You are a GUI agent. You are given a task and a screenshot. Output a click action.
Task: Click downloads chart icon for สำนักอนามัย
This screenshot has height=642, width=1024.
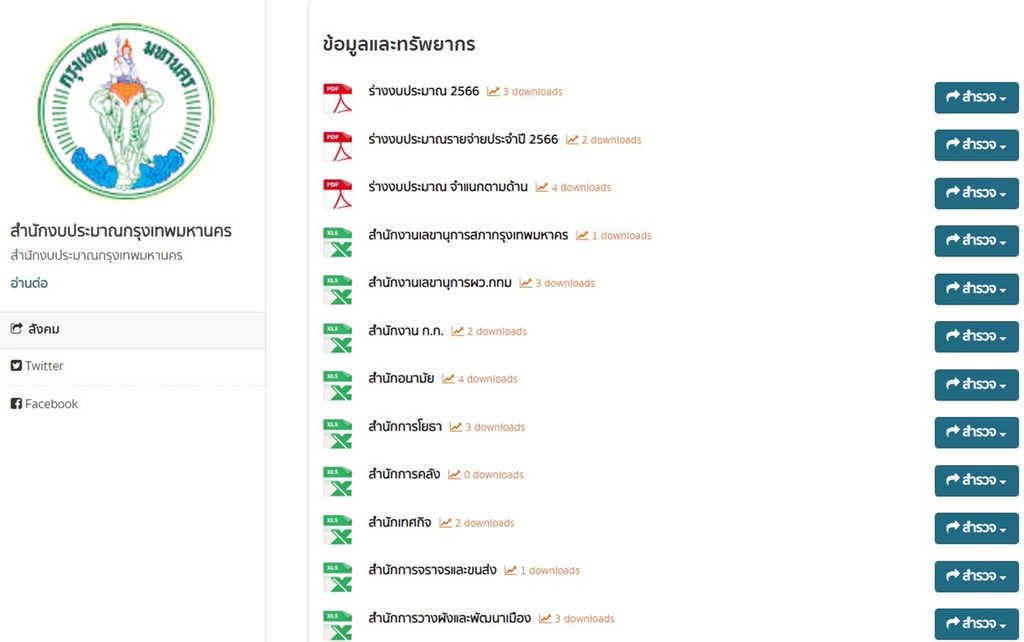[448, 379]
